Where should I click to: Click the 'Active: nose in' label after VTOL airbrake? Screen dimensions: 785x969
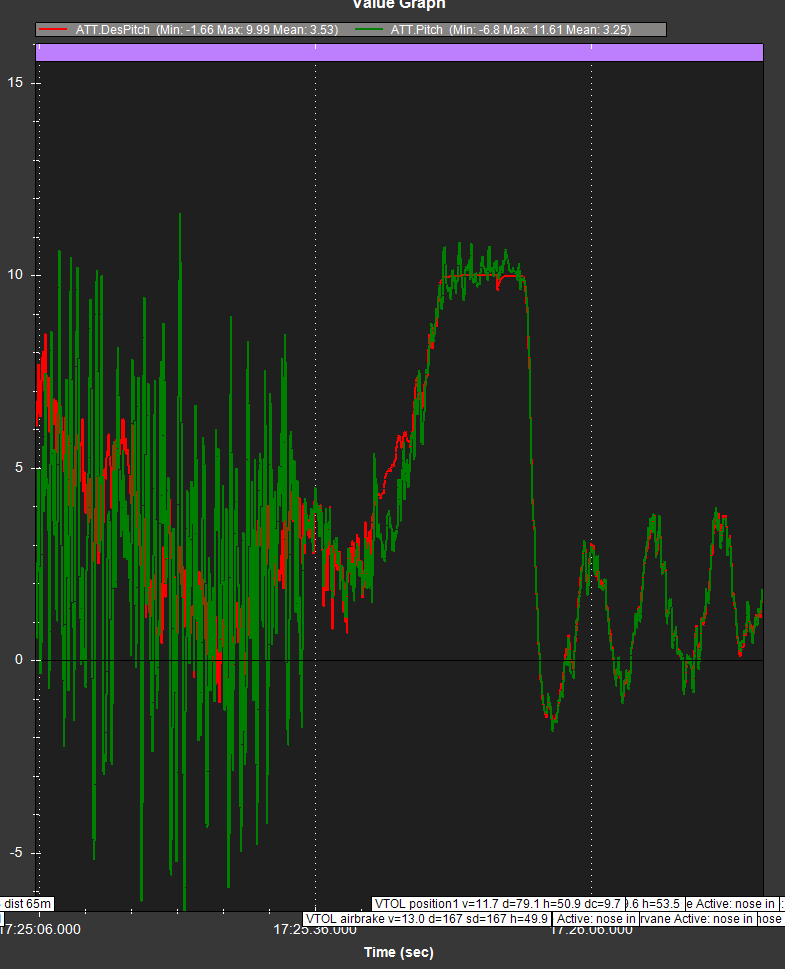595,919
